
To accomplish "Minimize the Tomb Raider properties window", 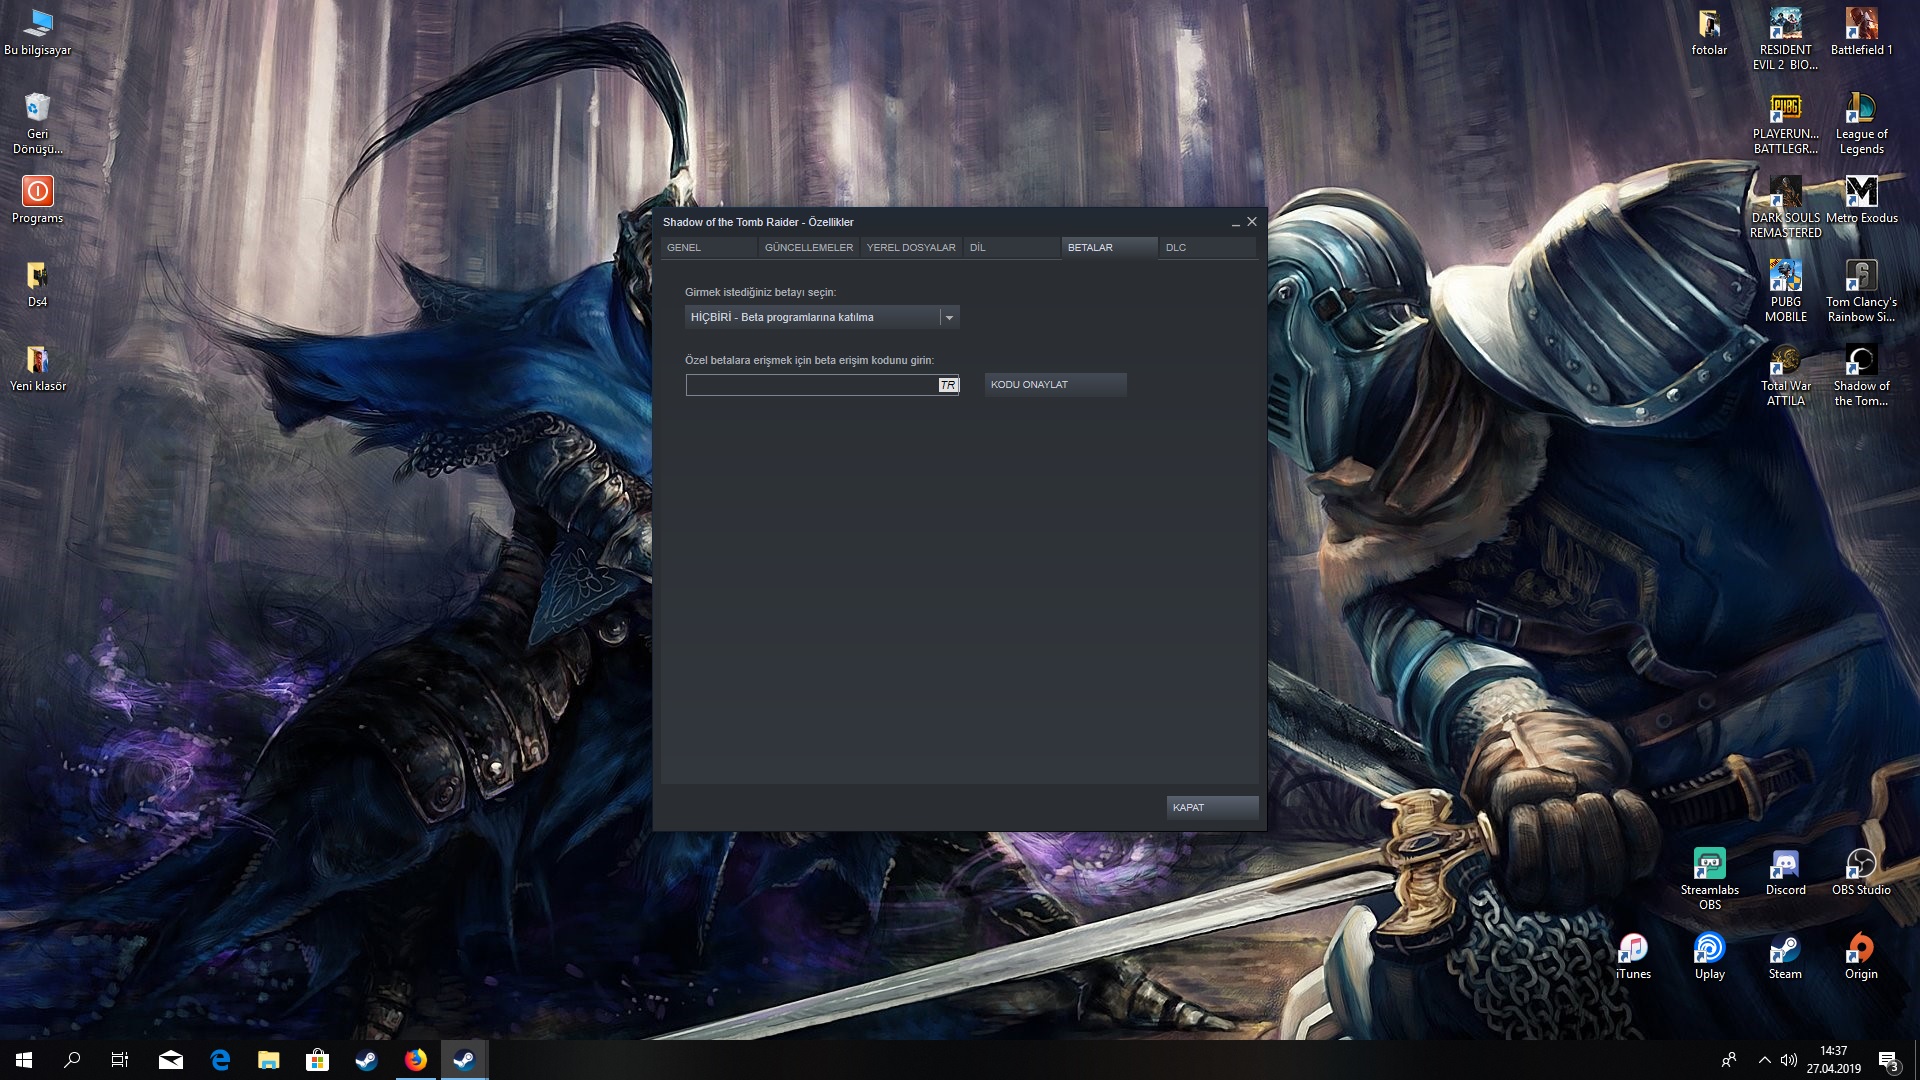I will [1235, 222].
